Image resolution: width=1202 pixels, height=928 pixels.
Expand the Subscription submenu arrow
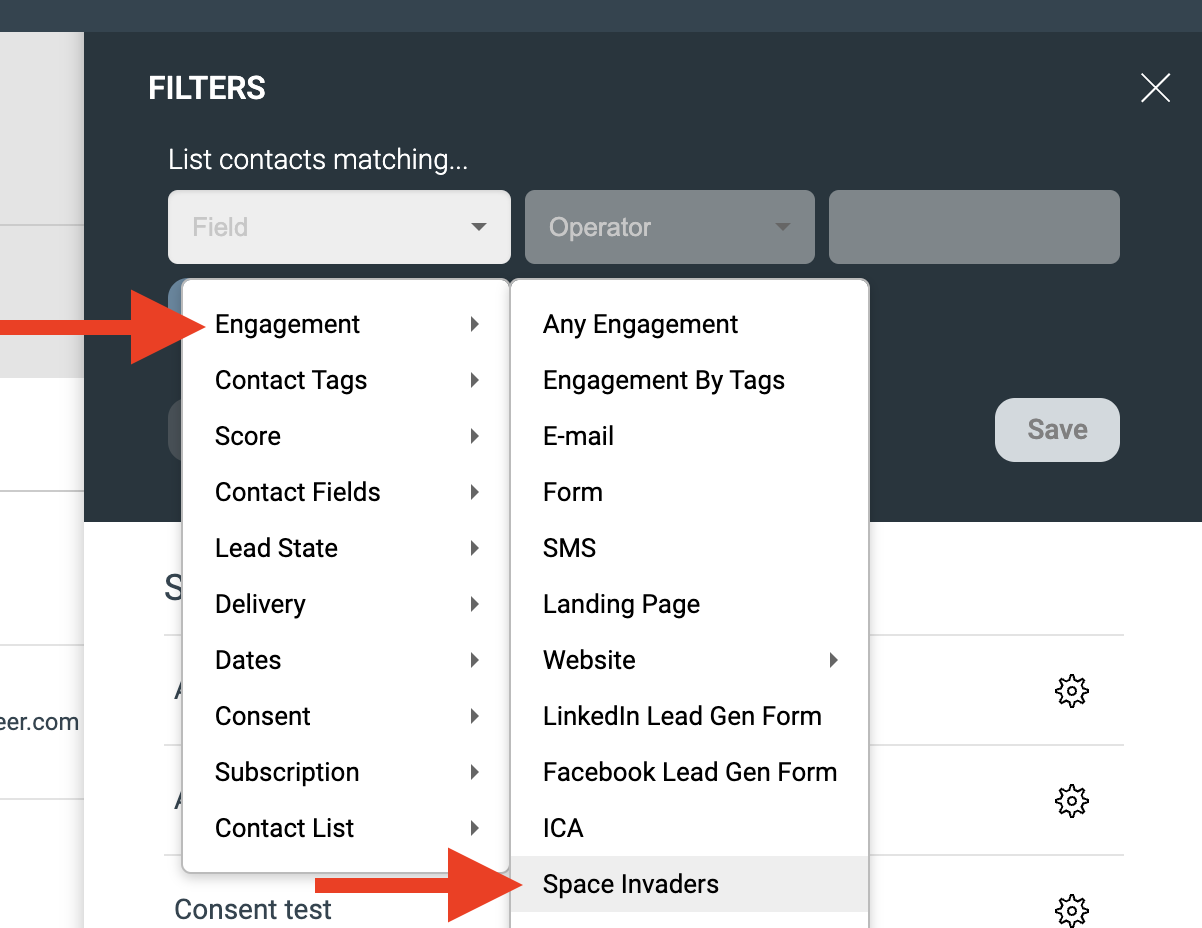click(x=475, y=772)
